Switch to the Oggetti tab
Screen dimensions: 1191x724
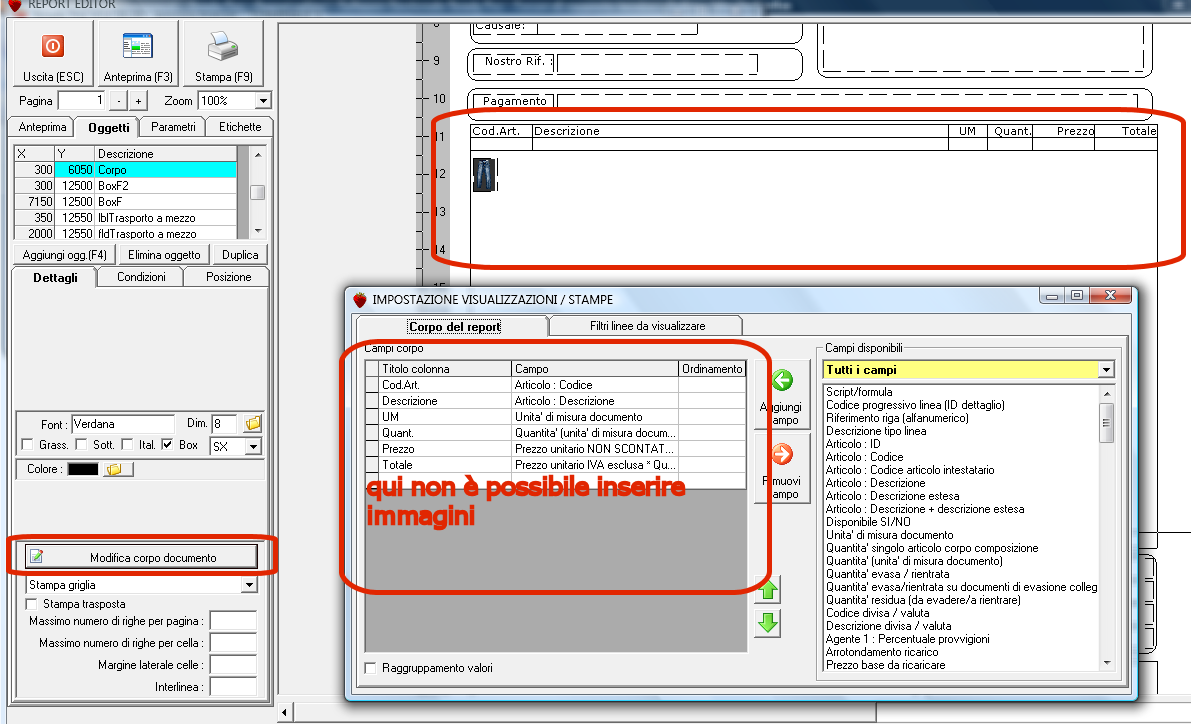pos(109,128)
